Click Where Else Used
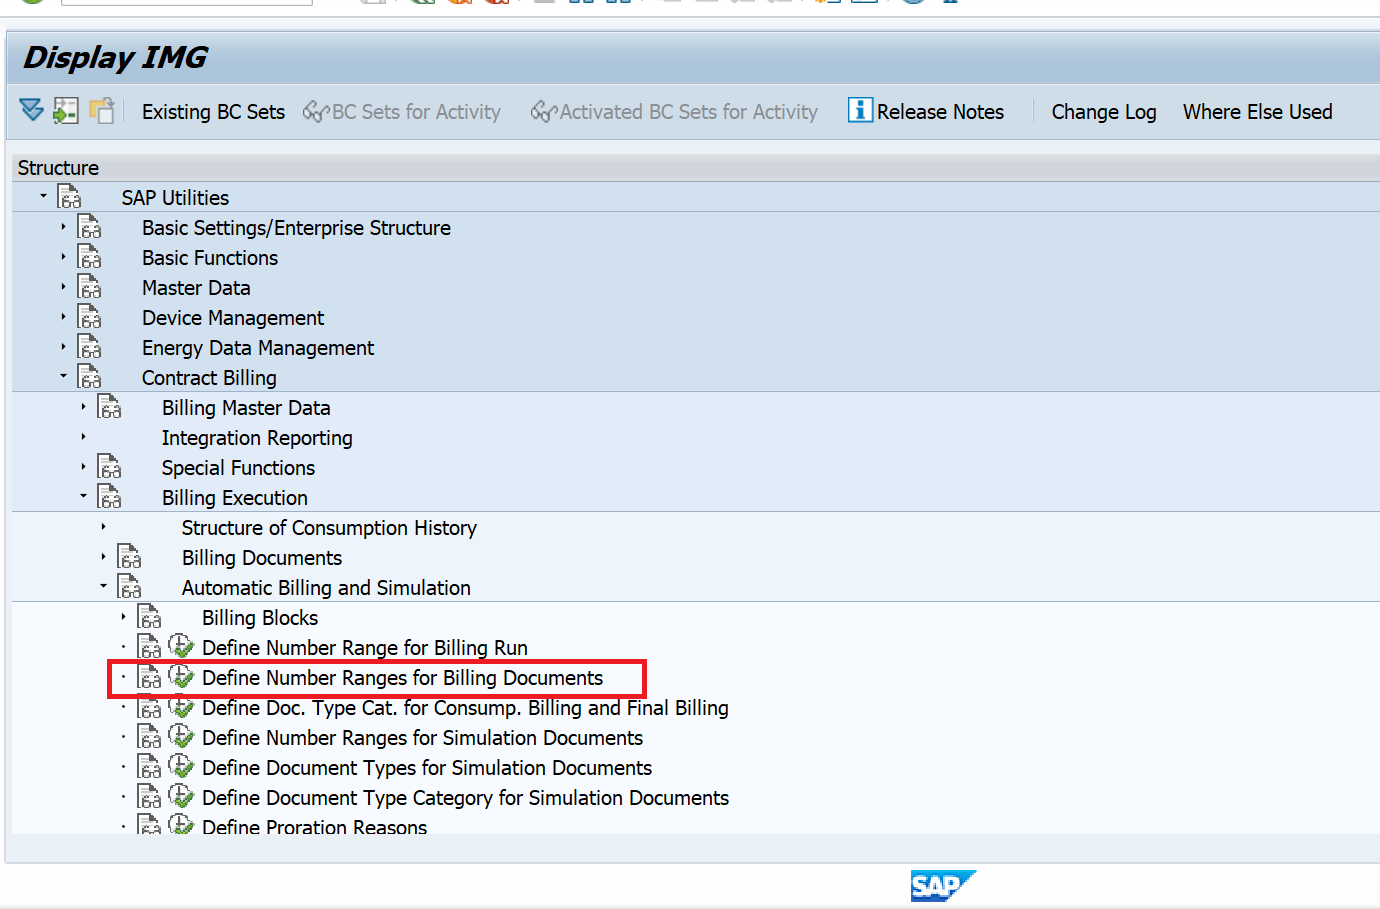 coord(1258,112)
